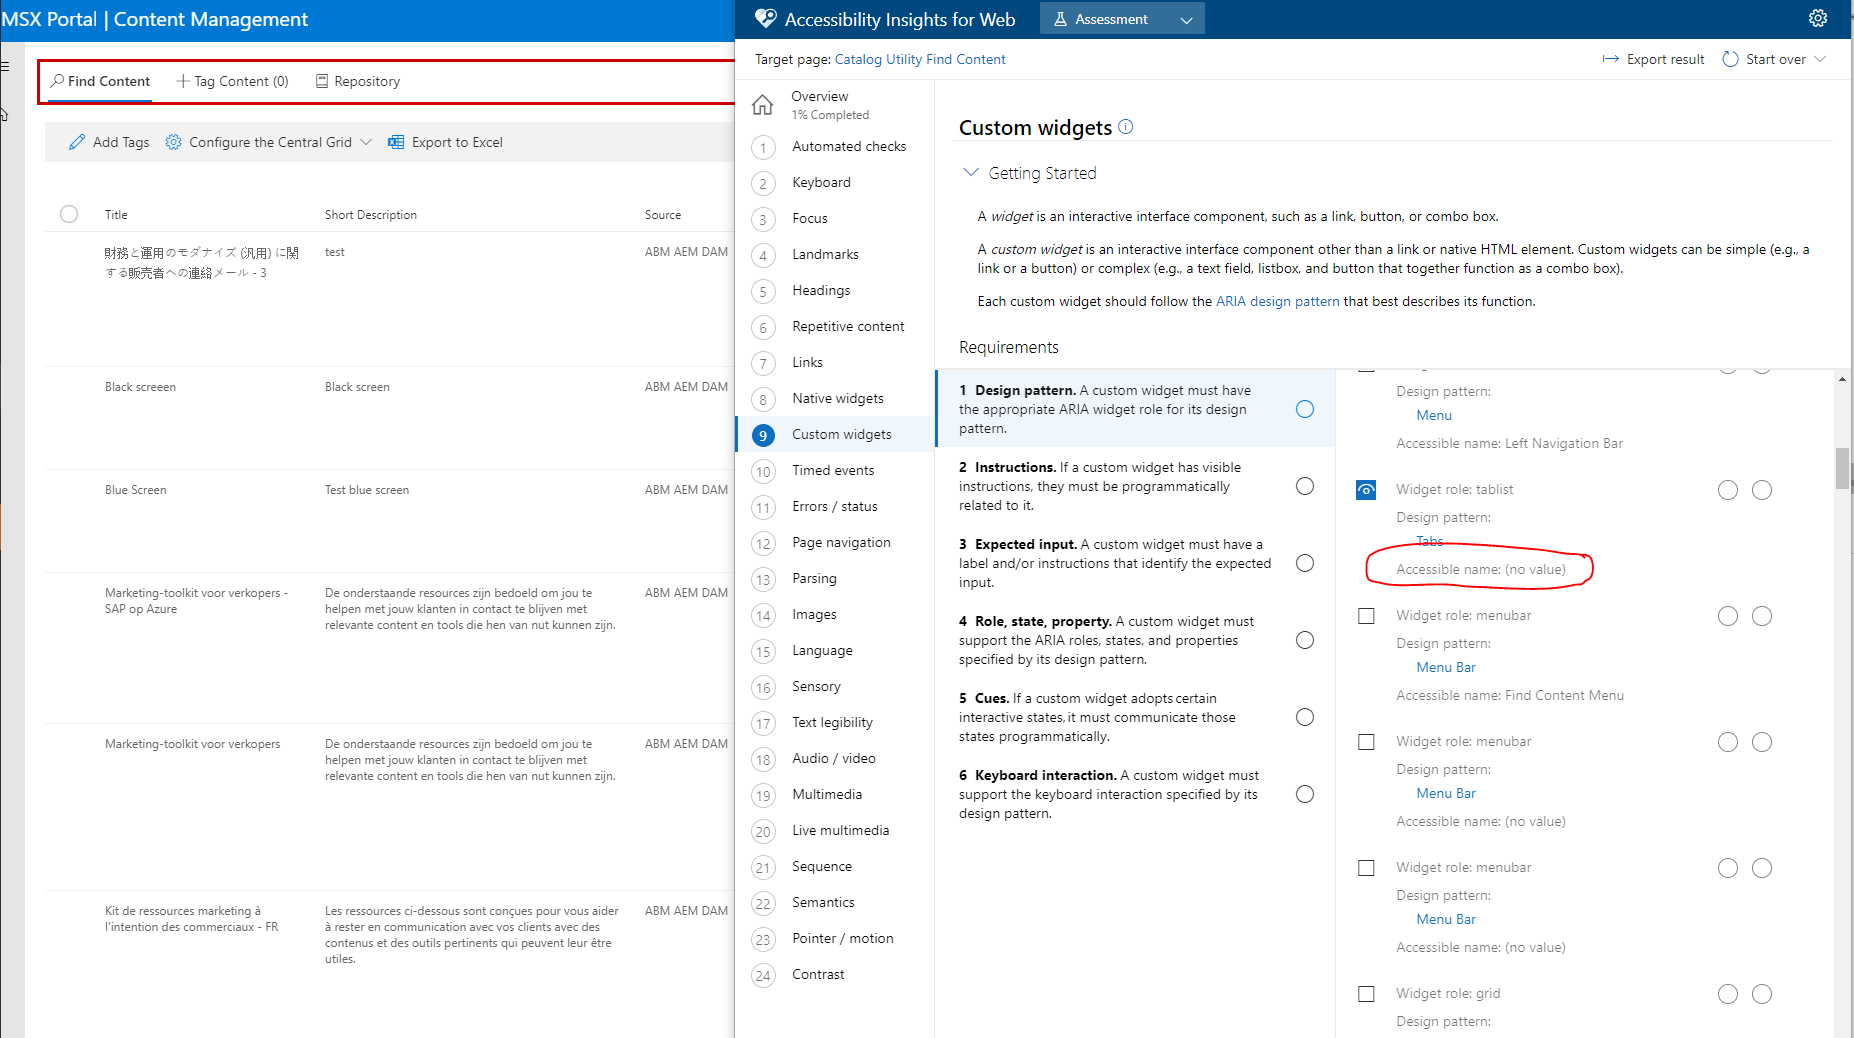
Task: Click the Export to Excel button
Action: click(x=445, y=142)
